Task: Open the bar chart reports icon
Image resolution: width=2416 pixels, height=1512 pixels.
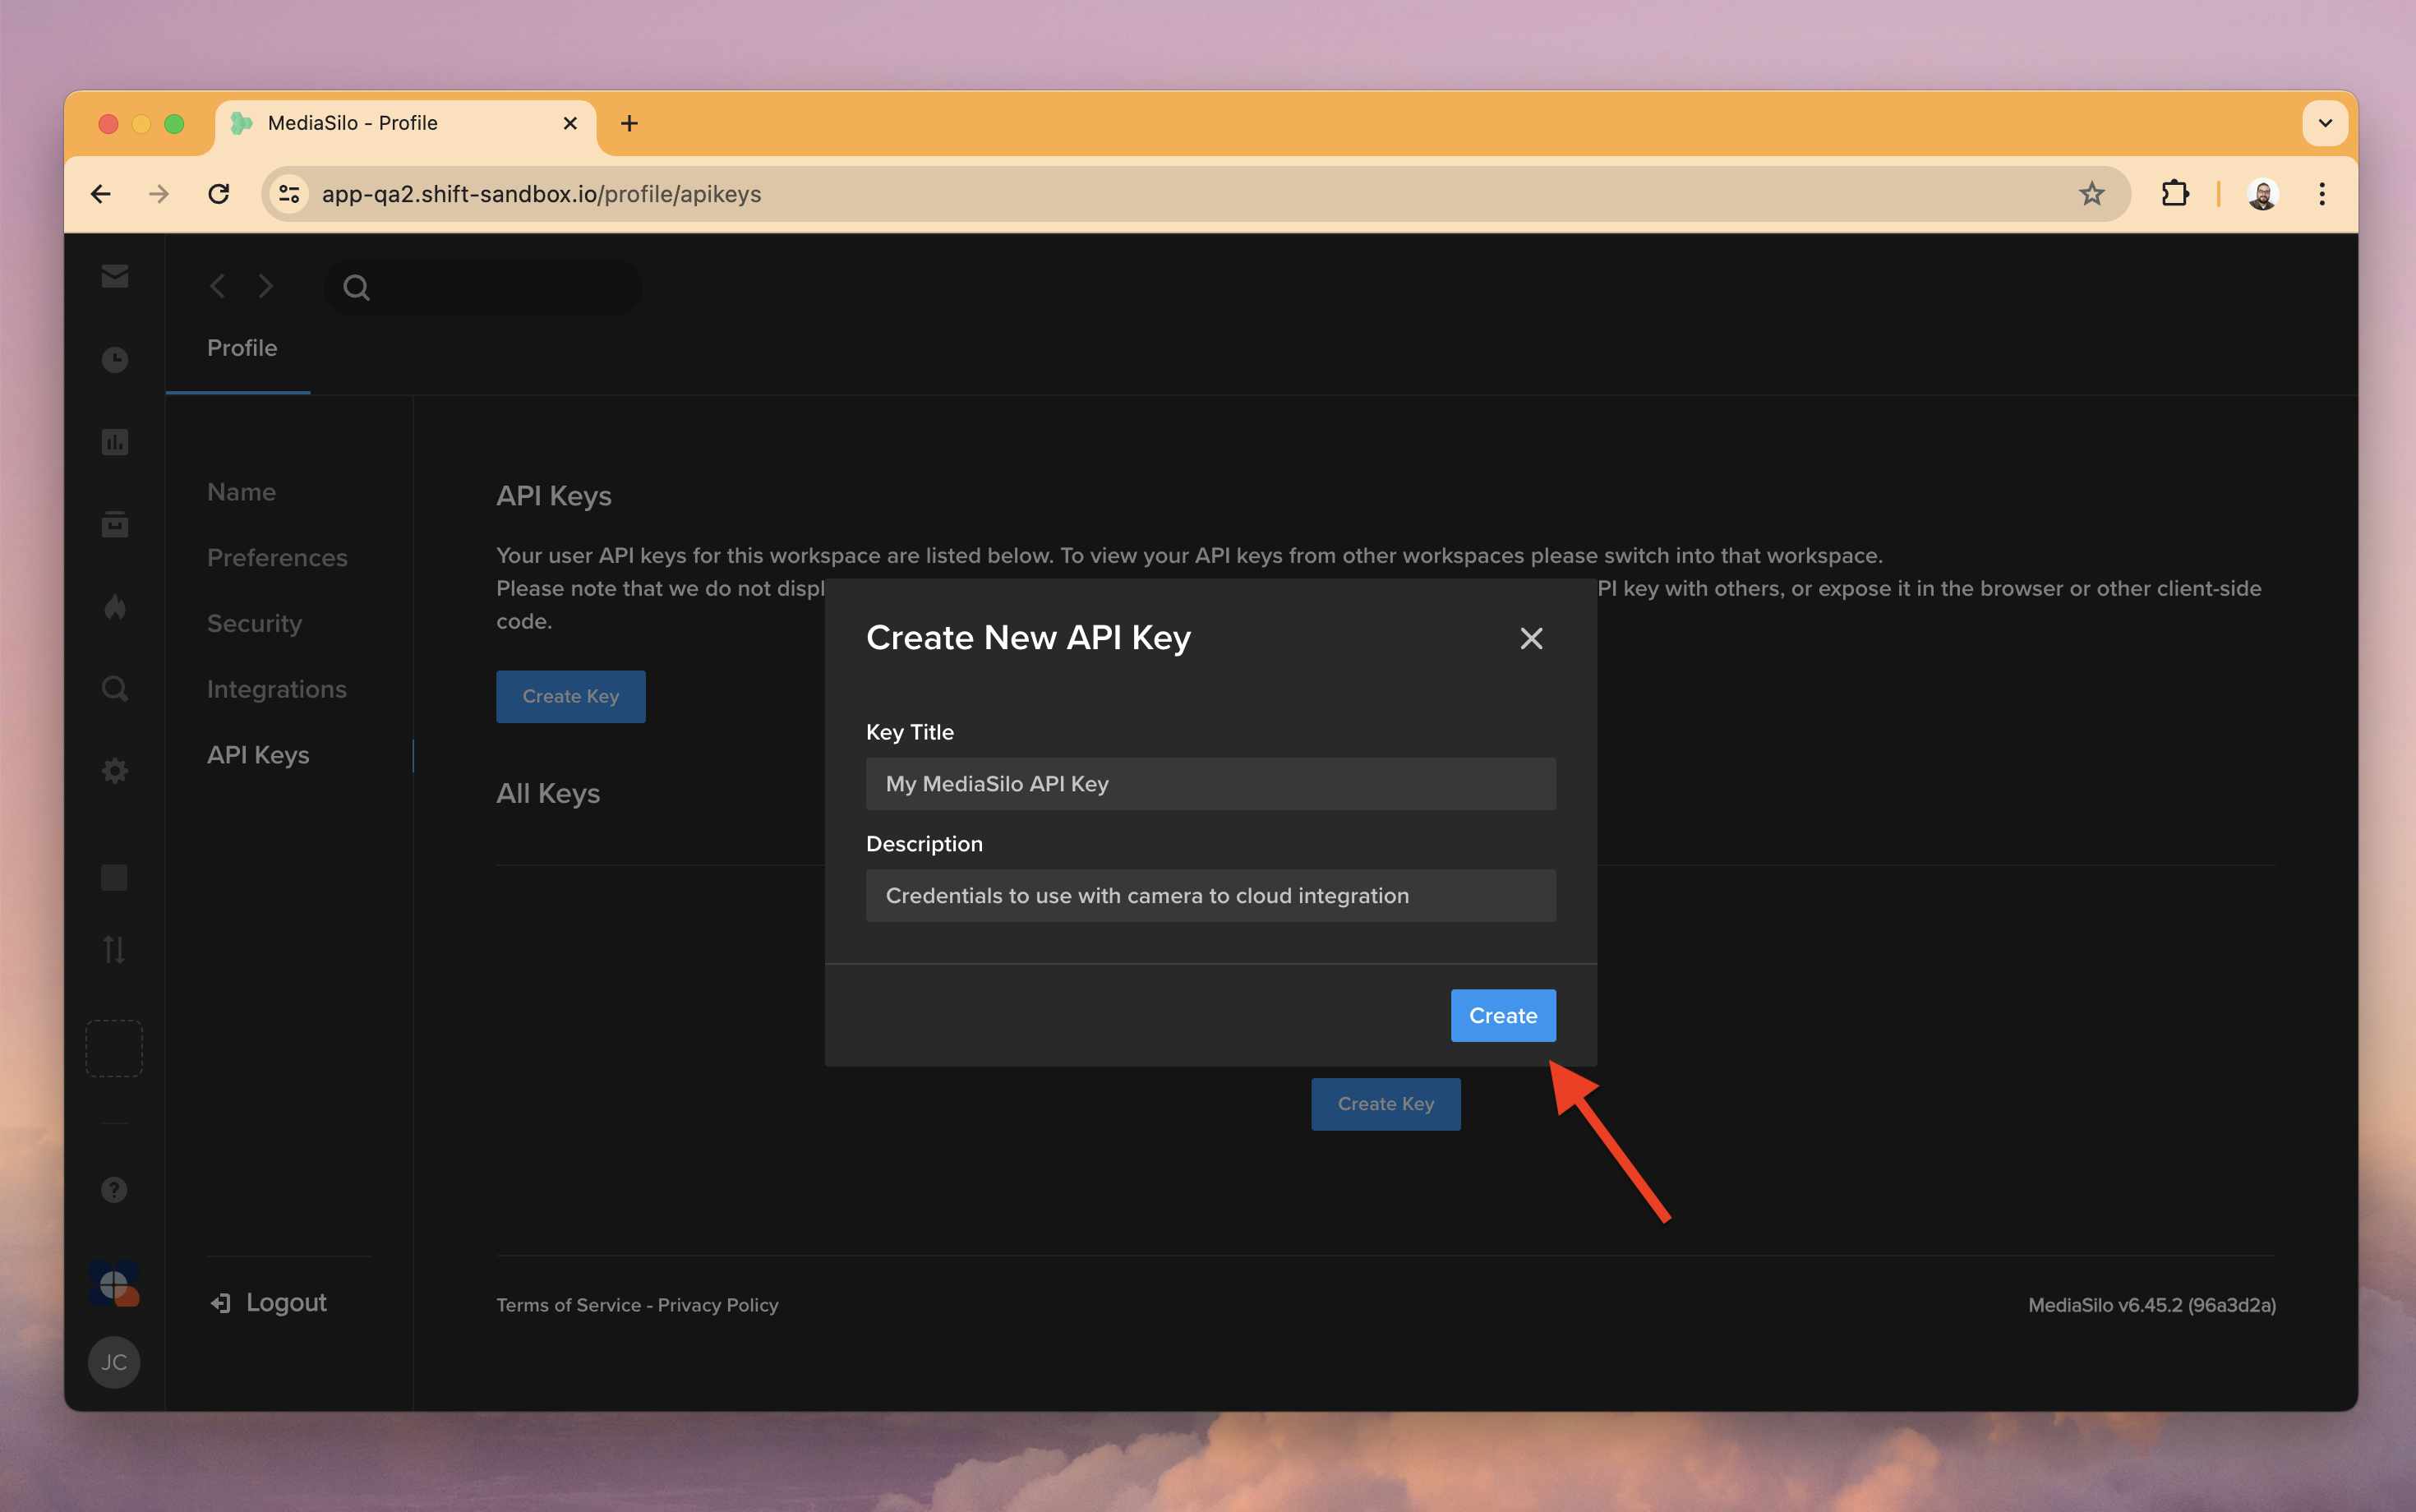Action: pos(114,441)
